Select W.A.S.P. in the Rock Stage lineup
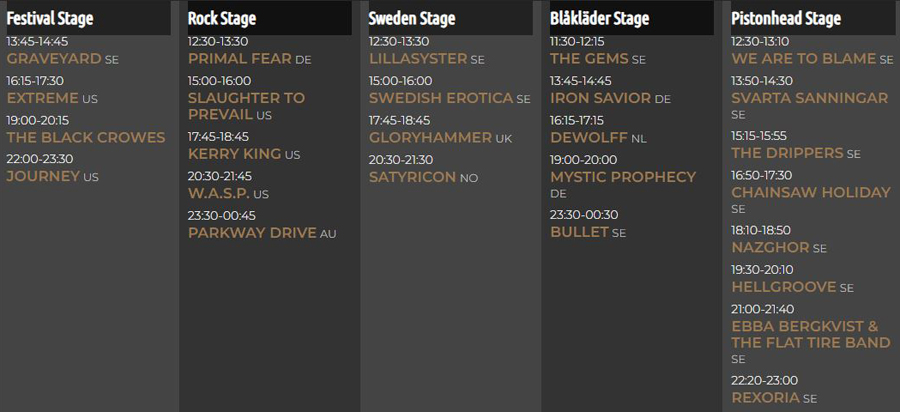Viewport: 900px width, 412px height. pos(219,193)
